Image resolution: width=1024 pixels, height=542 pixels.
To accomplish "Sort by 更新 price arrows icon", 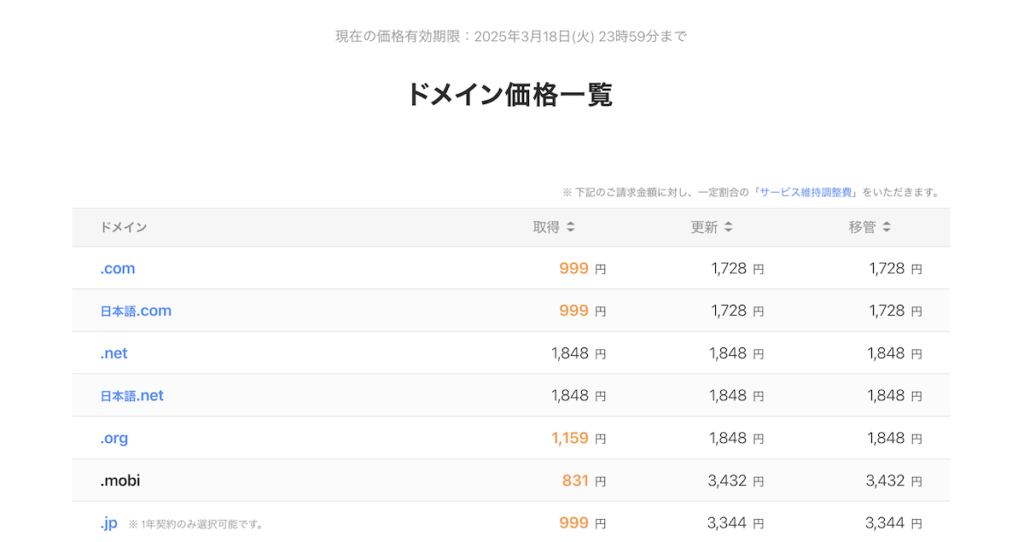I will pyautogui.click(x=729, y=227).
